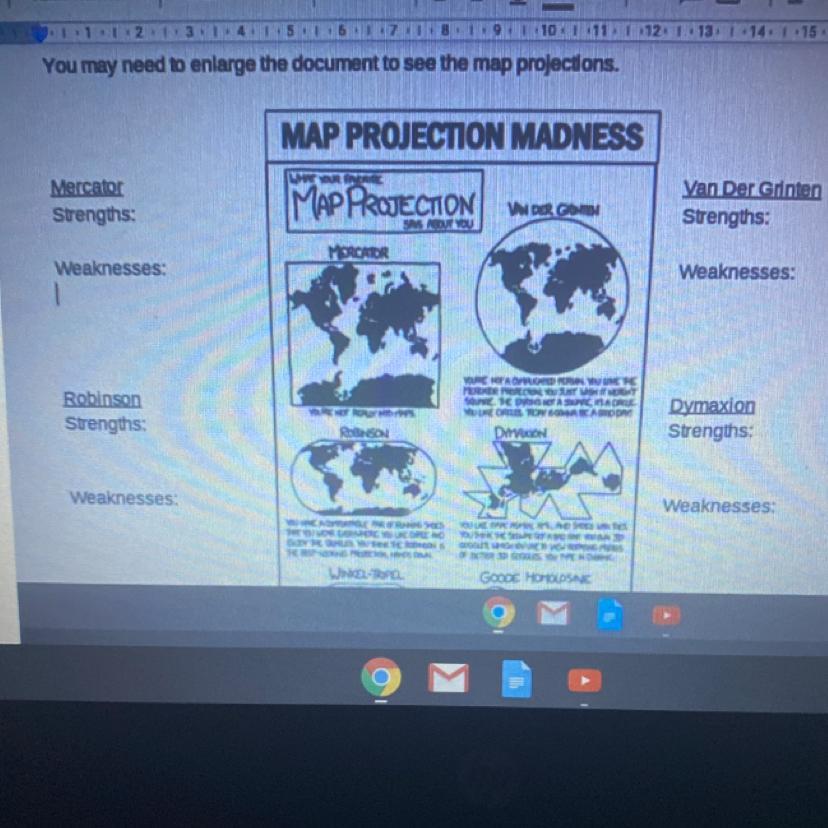Click the underlined Mercator heading
Screen dimensions: 828x828
coord(87,187)
